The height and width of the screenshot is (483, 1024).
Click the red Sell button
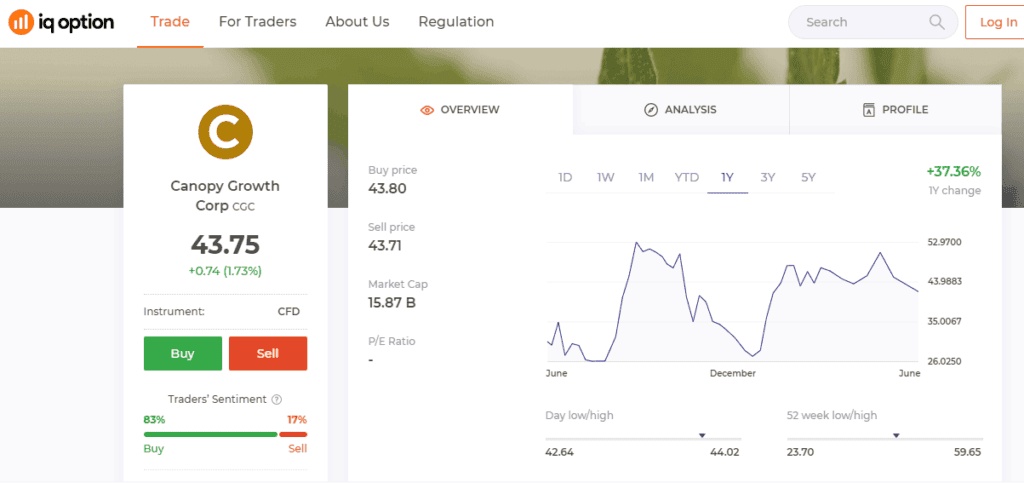pyautogui.click(x=268, y=354)
